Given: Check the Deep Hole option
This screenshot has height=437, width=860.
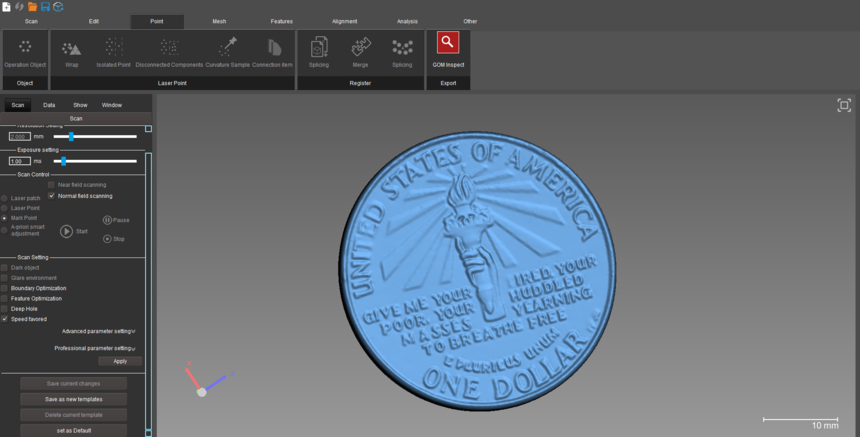Looking at the screenshot, I should (x=4, y=309).
